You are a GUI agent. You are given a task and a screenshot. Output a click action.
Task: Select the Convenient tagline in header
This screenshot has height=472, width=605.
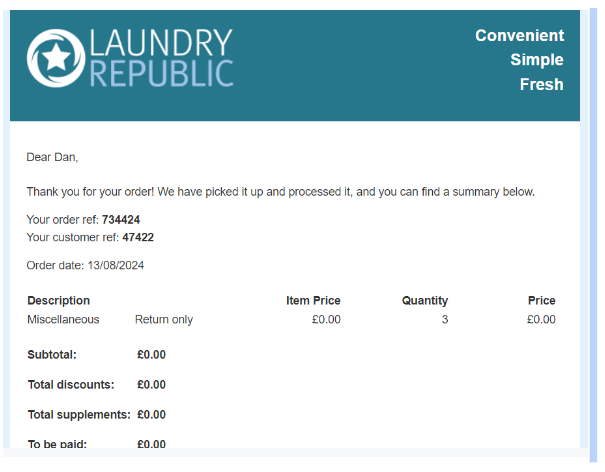(x=519, y=36)
